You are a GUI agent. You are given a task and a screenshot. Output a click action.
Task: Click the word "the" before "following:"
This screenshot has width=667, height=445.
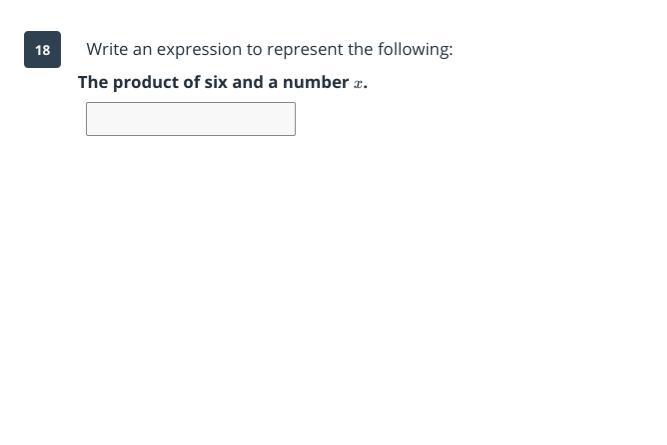(360, 49)
